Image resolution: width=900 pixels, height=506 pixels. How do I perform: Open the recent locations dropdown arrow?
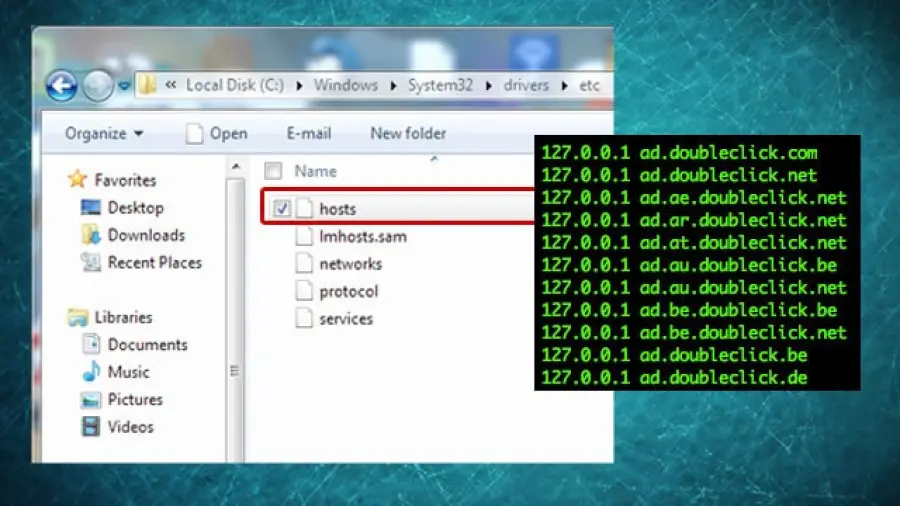coord(123,86)
